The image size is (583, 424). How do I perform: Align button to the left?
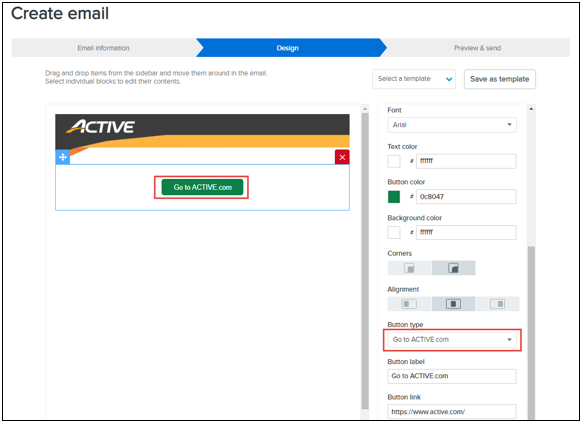tap(409, 304)
